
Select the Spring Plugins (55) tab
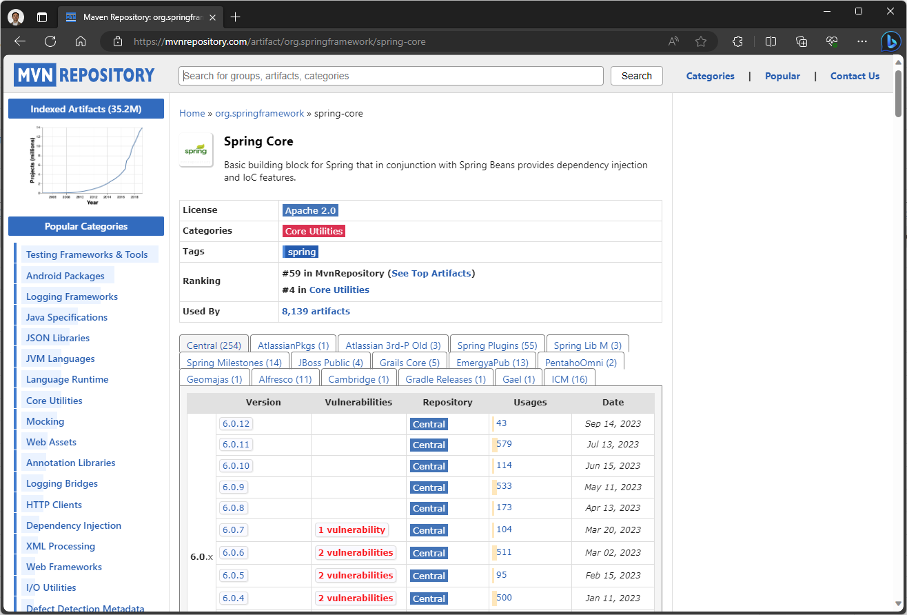497,345
